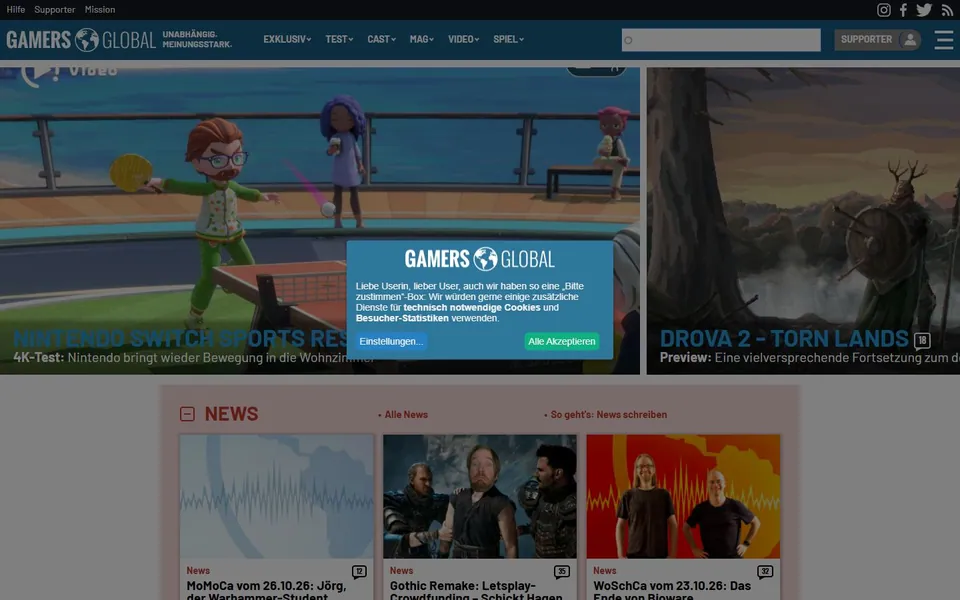Open the Facebook page icon

(904, 10)
